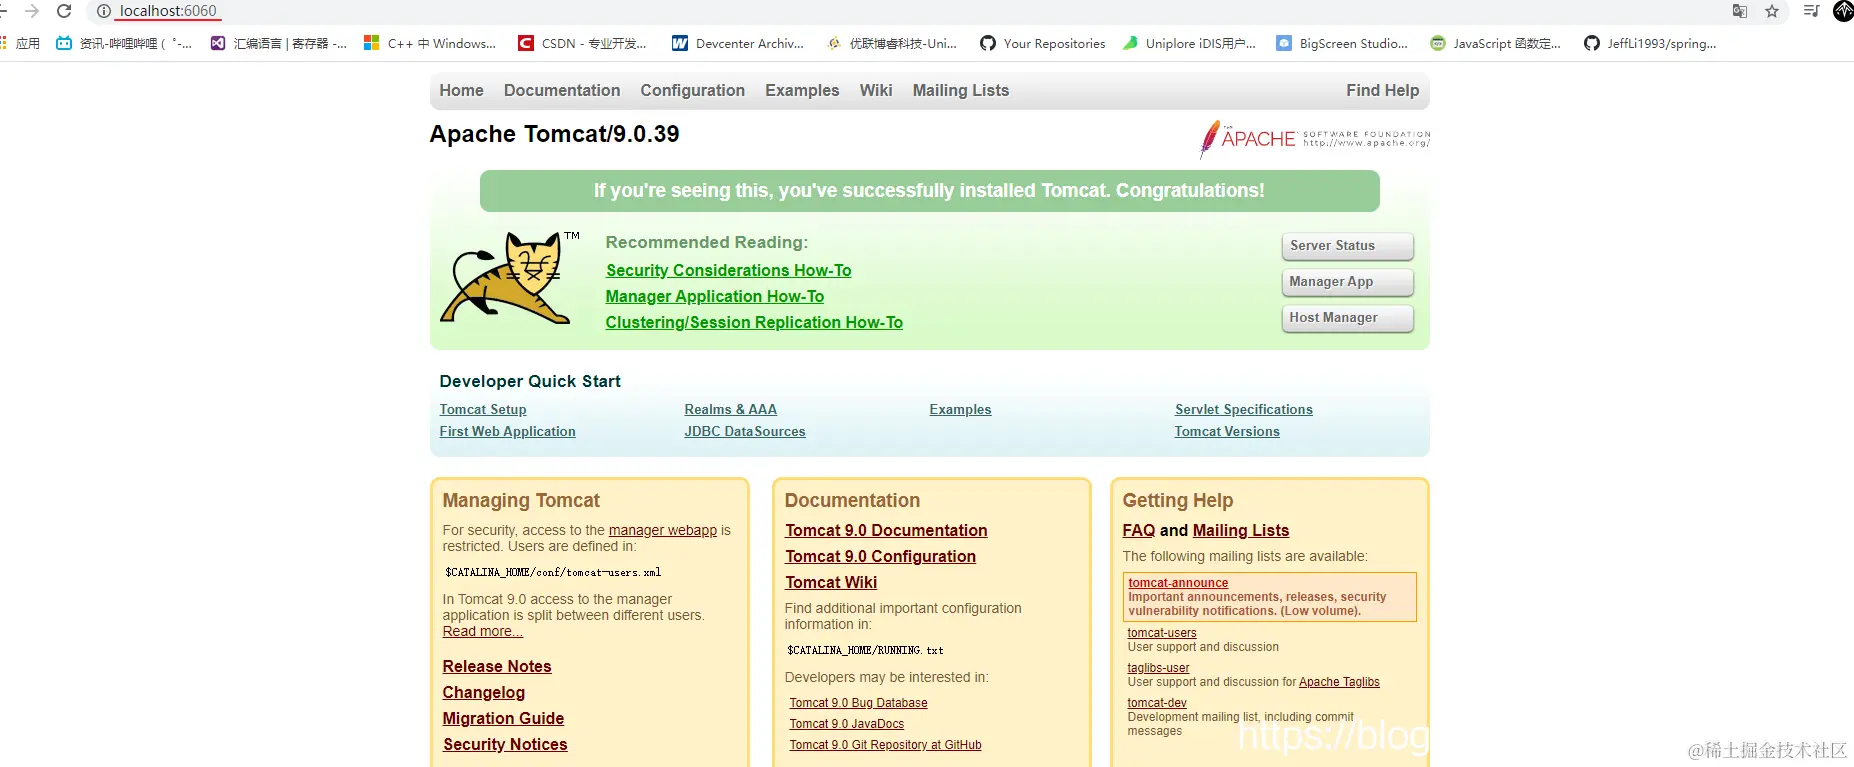Open the Changelog link
The image size is (1854, 767).
pyautogui.click(x=483, y=692)
